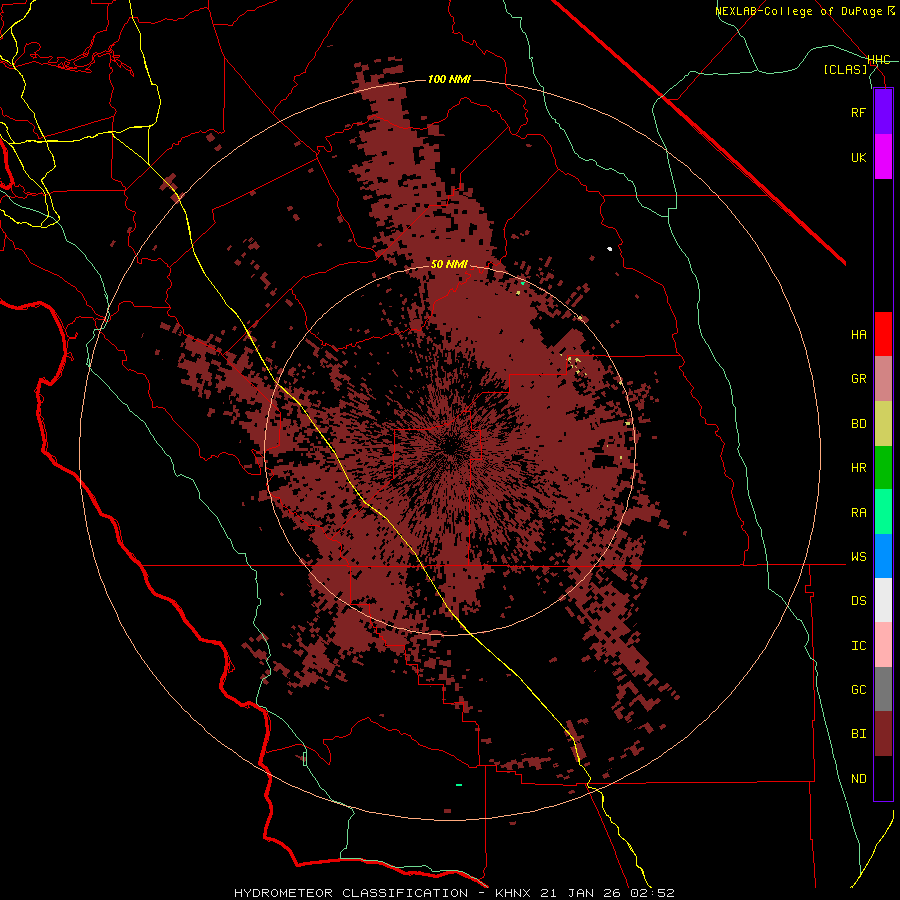The height and width of the screenshot is (900, 900).
Task: Click the RF purple legend swatch
Action: pyautogui.click(x=883, y=112)
